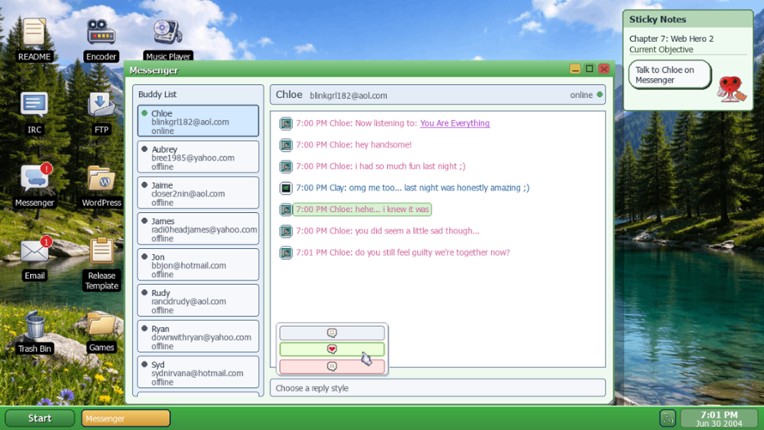Select Aubrey in the Buddy List

pyautogui.click(x=198, y=157)
